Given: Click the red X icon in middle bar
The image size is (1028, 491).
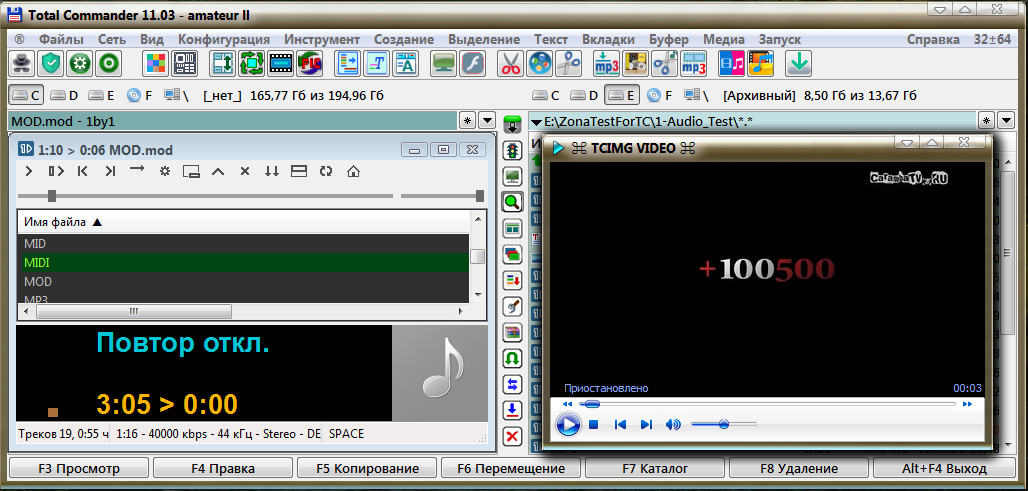Looking at the screenshot, I should click(512, 437).
